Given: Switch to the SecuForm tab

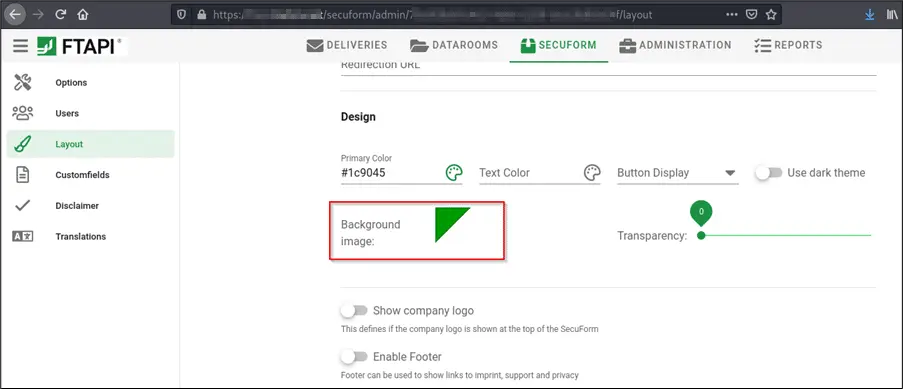Looking at the screenshot, I should (x=558, y=45).
